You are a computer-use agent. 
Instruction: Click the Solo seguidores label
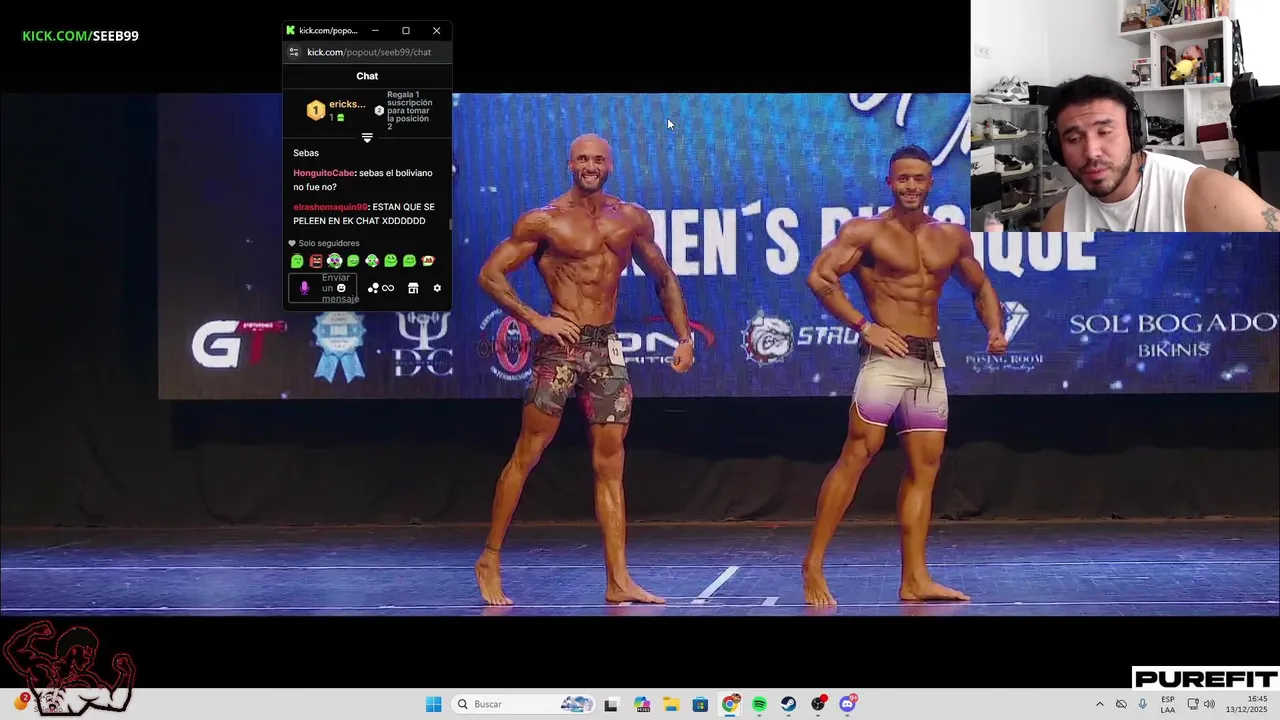329,243
